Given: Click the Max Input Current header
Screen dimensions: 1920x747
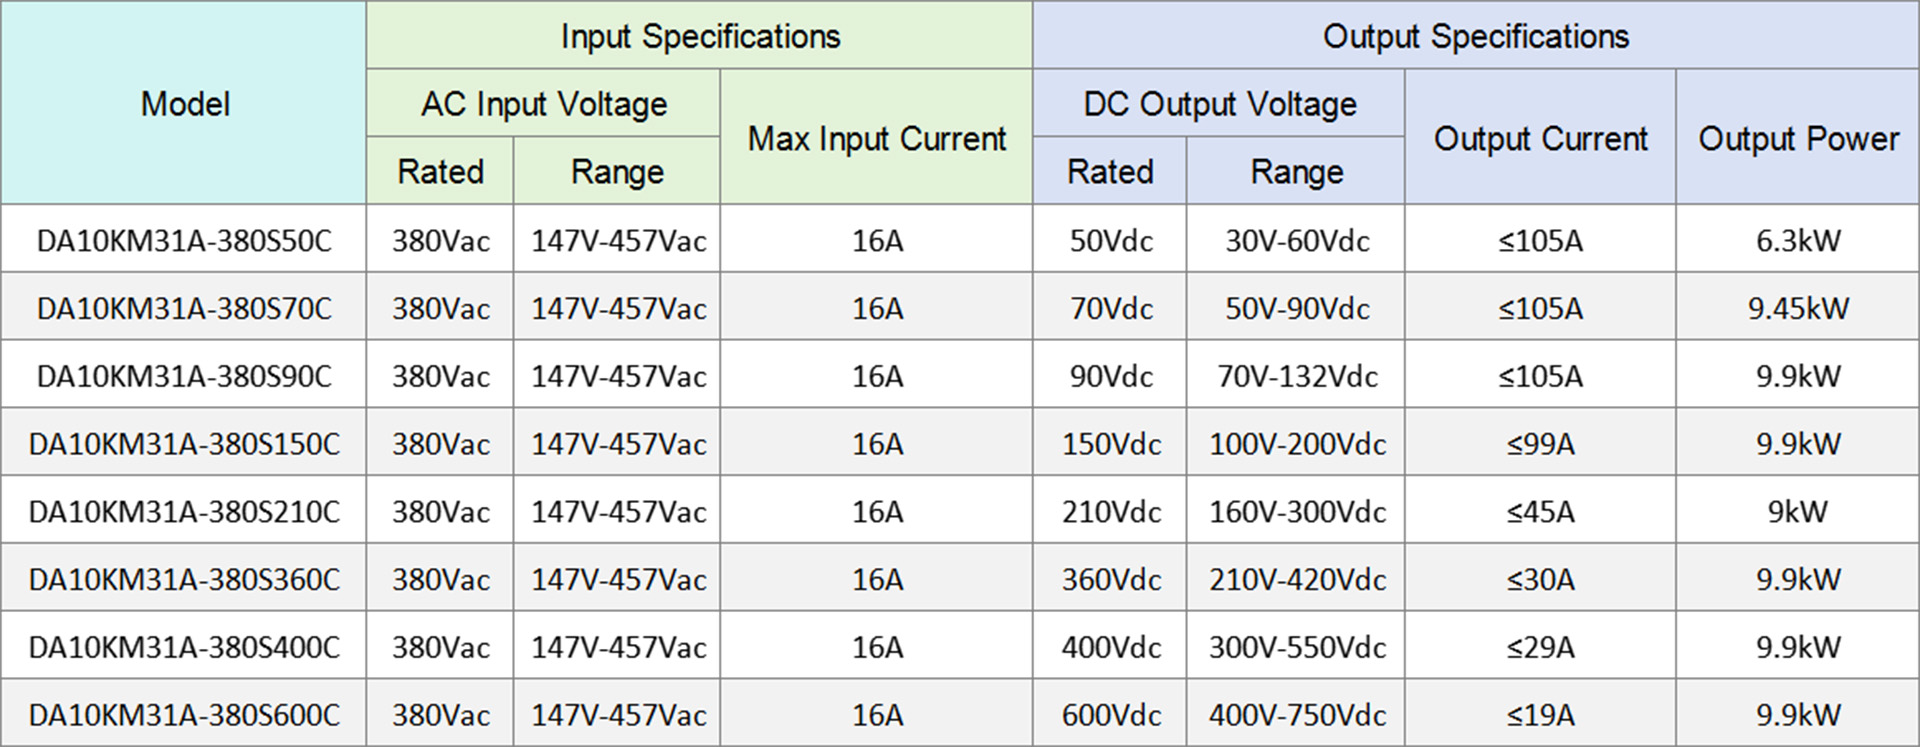Looking at the screenshot, I should (876, 138).
